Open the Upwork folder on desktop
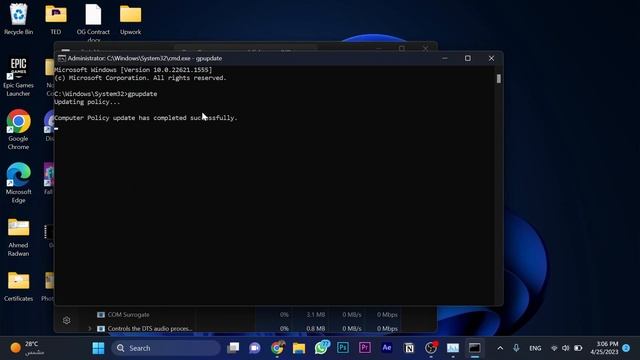 pyautogui.click(x=131, y=19)
